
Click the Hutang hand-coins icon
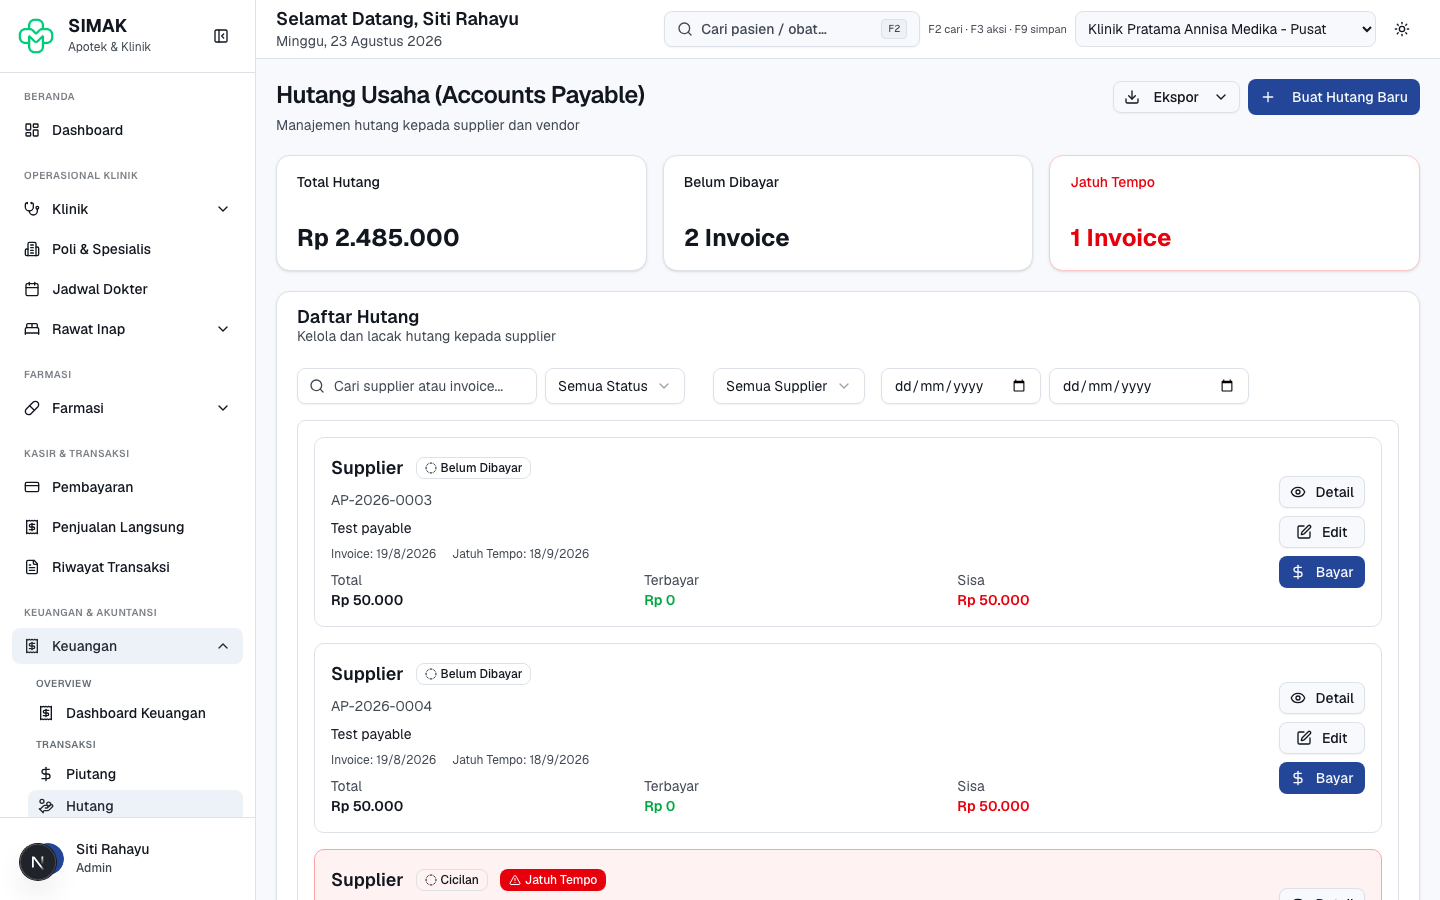[46, 806]
